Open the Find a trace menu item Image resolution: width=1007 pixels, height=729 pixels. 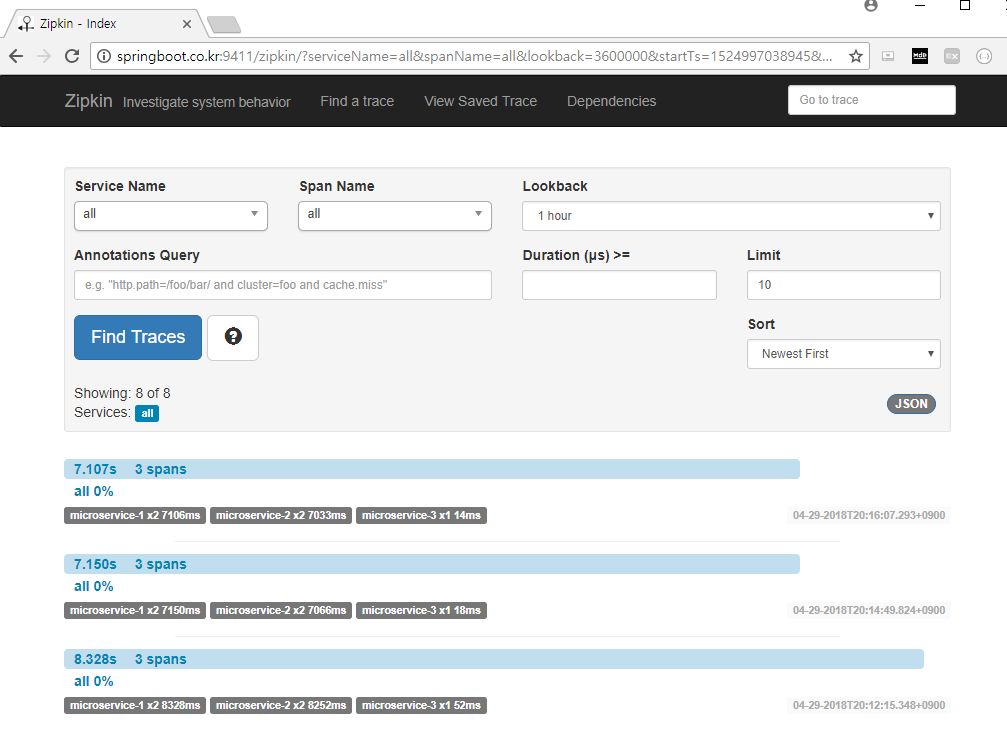(x=357, y=101)
